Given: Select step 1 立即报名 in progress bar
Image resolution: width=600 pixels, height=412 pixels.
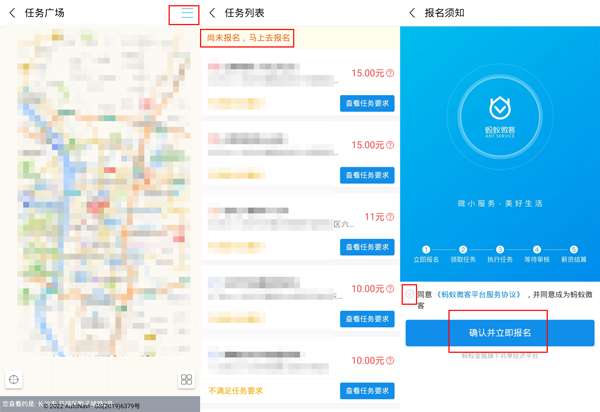Looking at the screenshot, I should (426, 254).
